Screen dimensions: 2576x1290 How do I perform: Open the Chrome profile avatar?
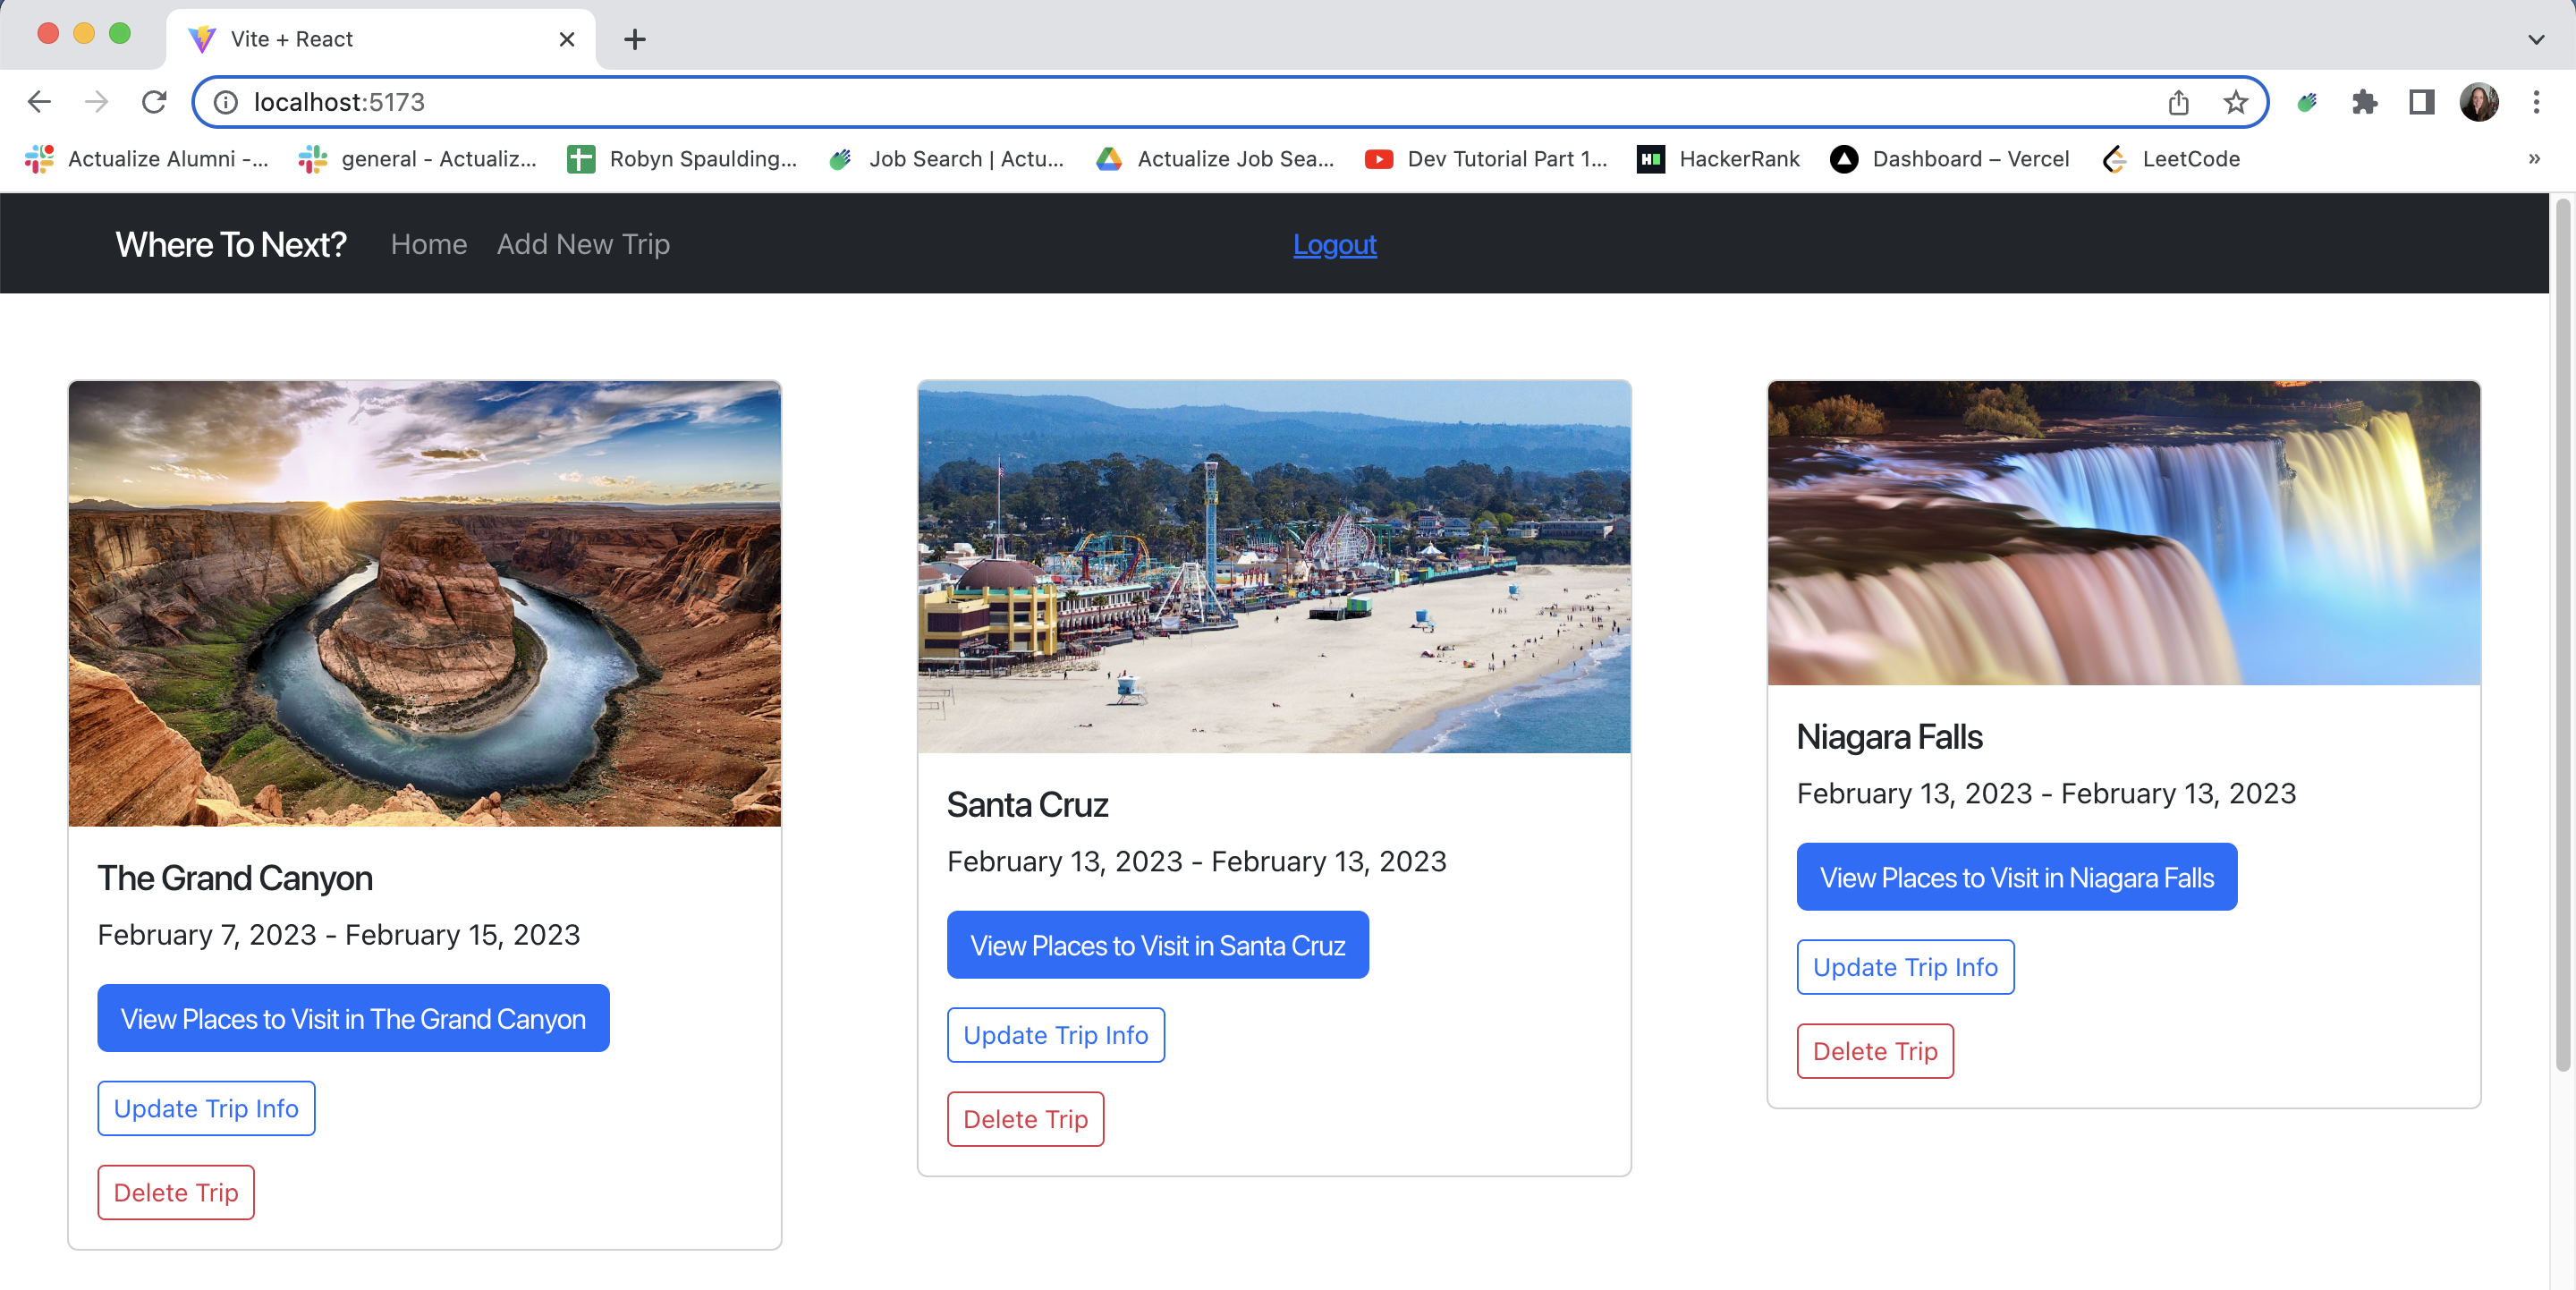coord(2478,102)
